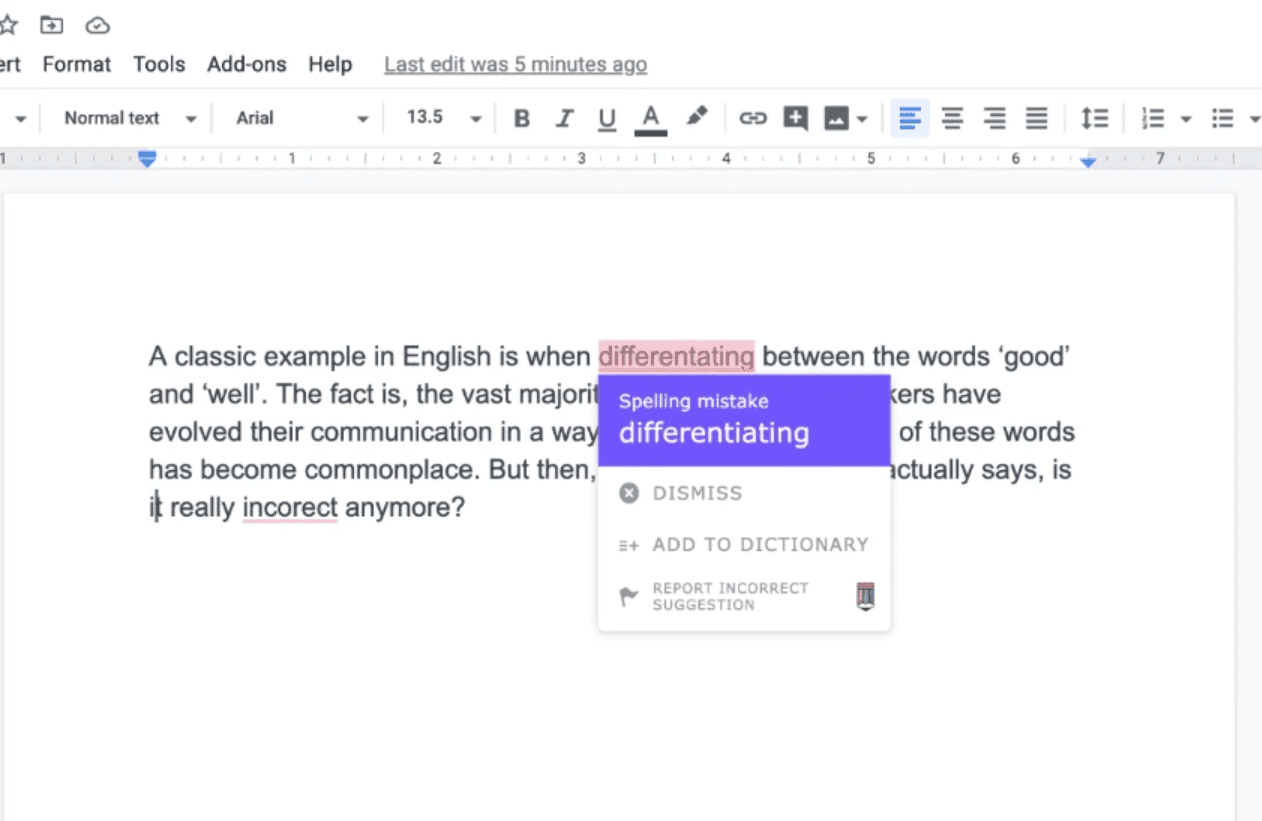The height and width of the screenshot is (821, 1262).
Task: Open the Format menu
Action: (77, 64)
